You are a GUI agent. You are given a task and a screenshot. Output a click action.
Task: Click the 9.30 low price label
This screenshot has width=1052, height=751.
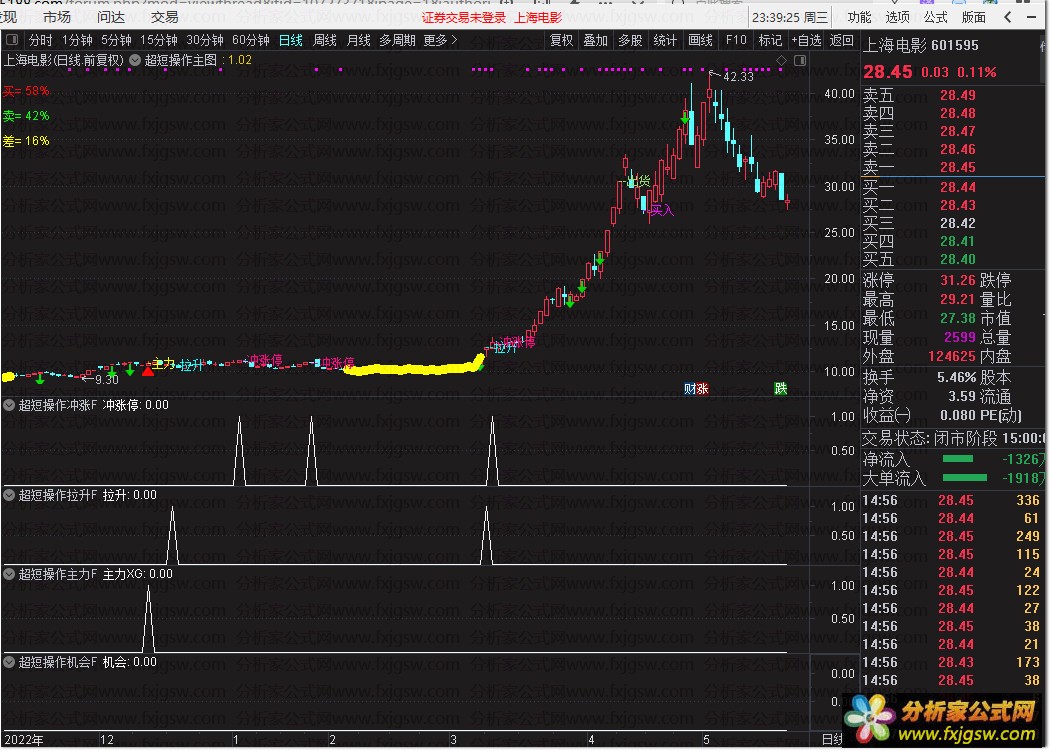coord(107,380)
